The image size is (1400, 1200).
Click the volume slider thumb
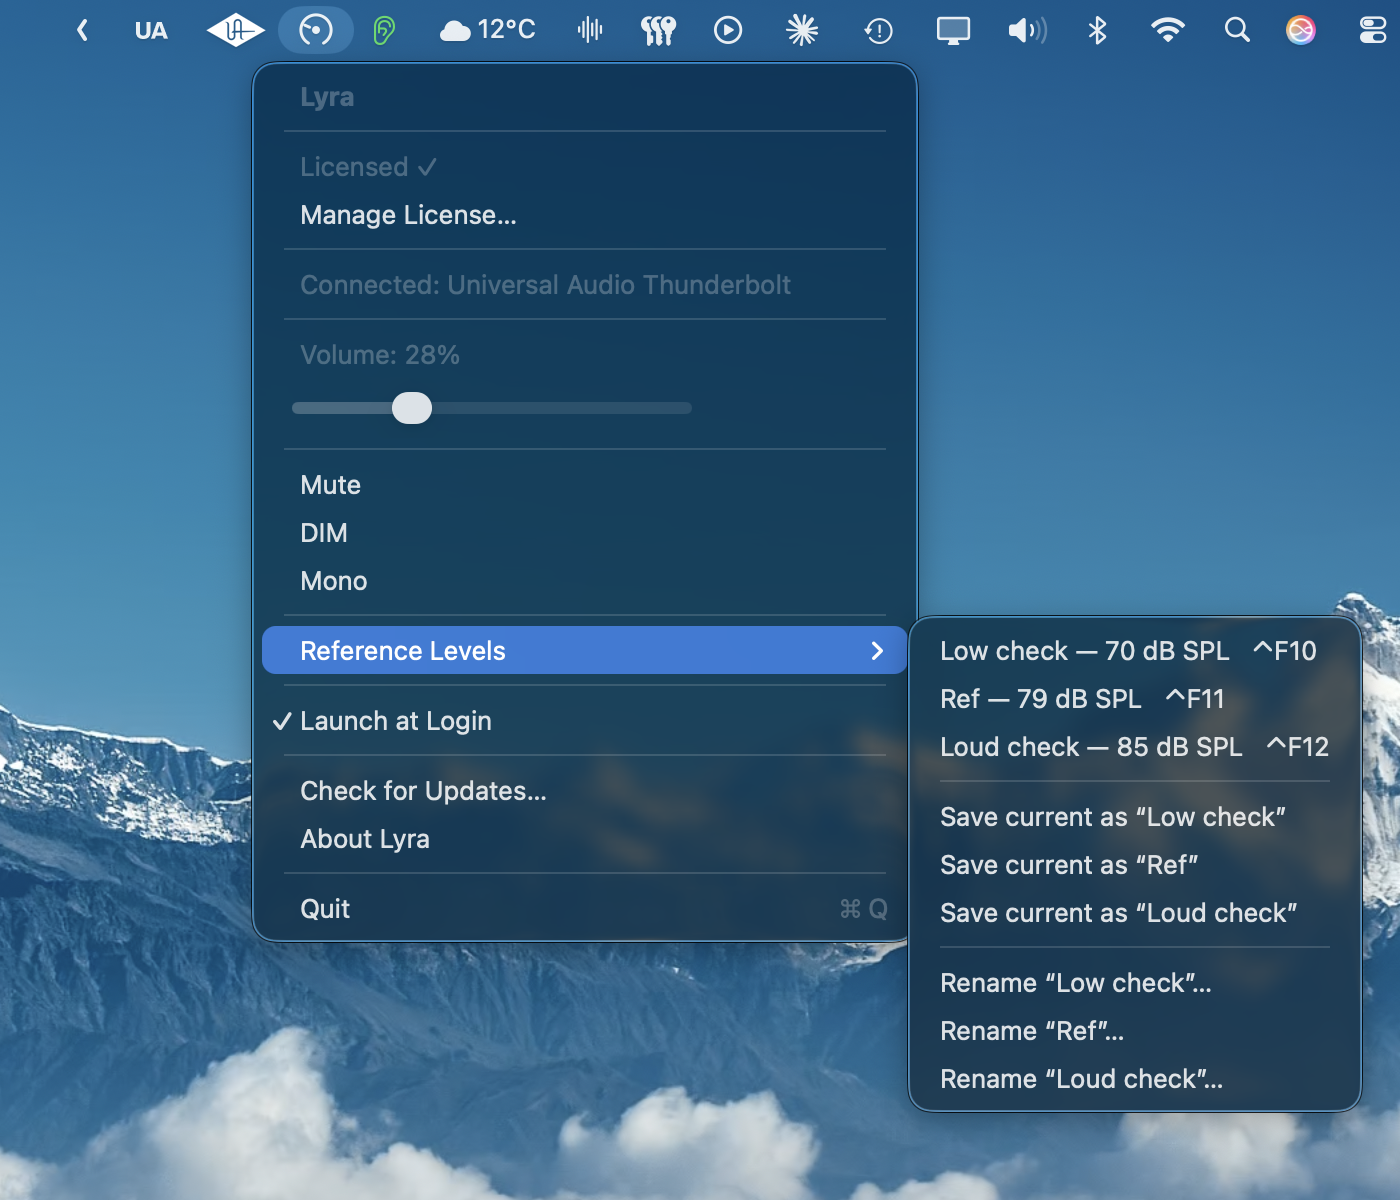pos(412,408)
